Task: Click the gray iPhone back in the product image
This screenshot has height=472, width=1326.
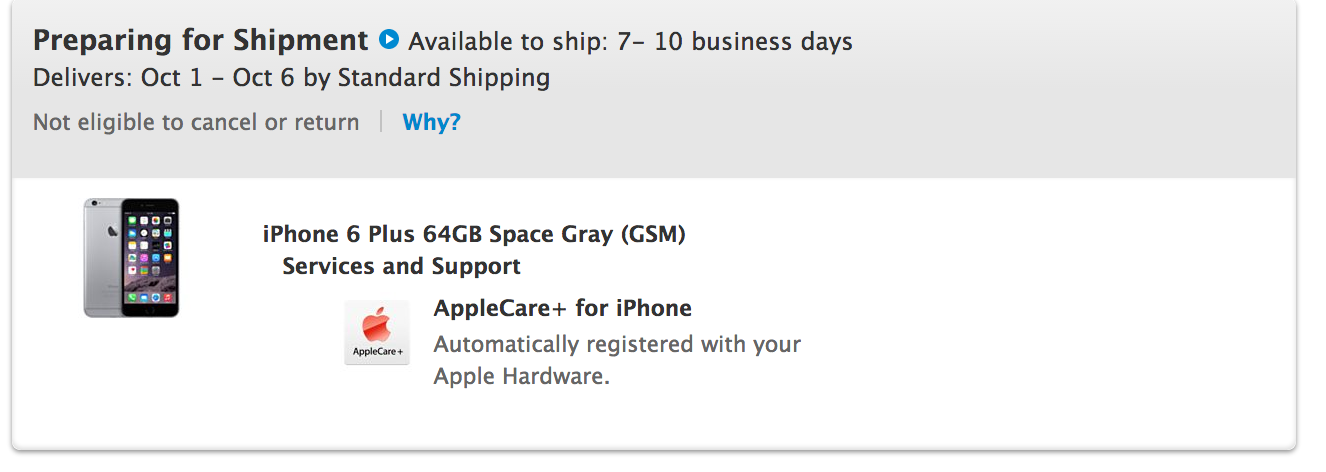Action: pyautogui.click(x=102, y=257)
